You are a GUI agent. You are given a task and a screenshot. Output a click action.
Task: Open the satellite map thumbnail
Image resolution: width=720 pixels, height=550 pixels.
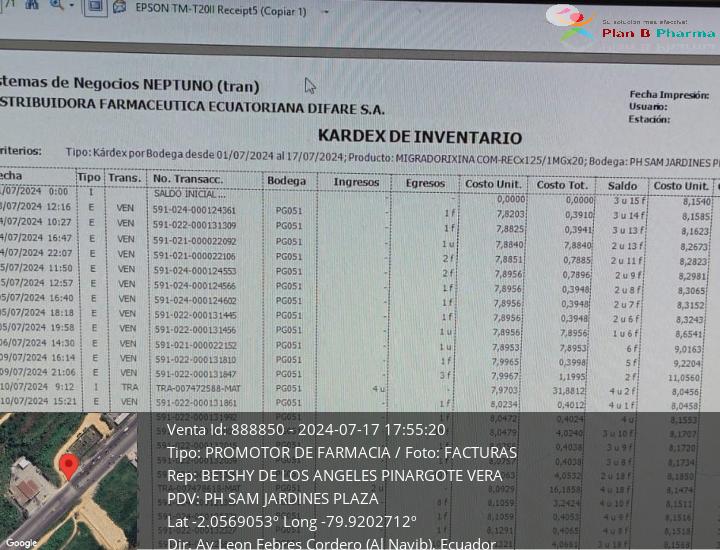(x=68, y=481)
